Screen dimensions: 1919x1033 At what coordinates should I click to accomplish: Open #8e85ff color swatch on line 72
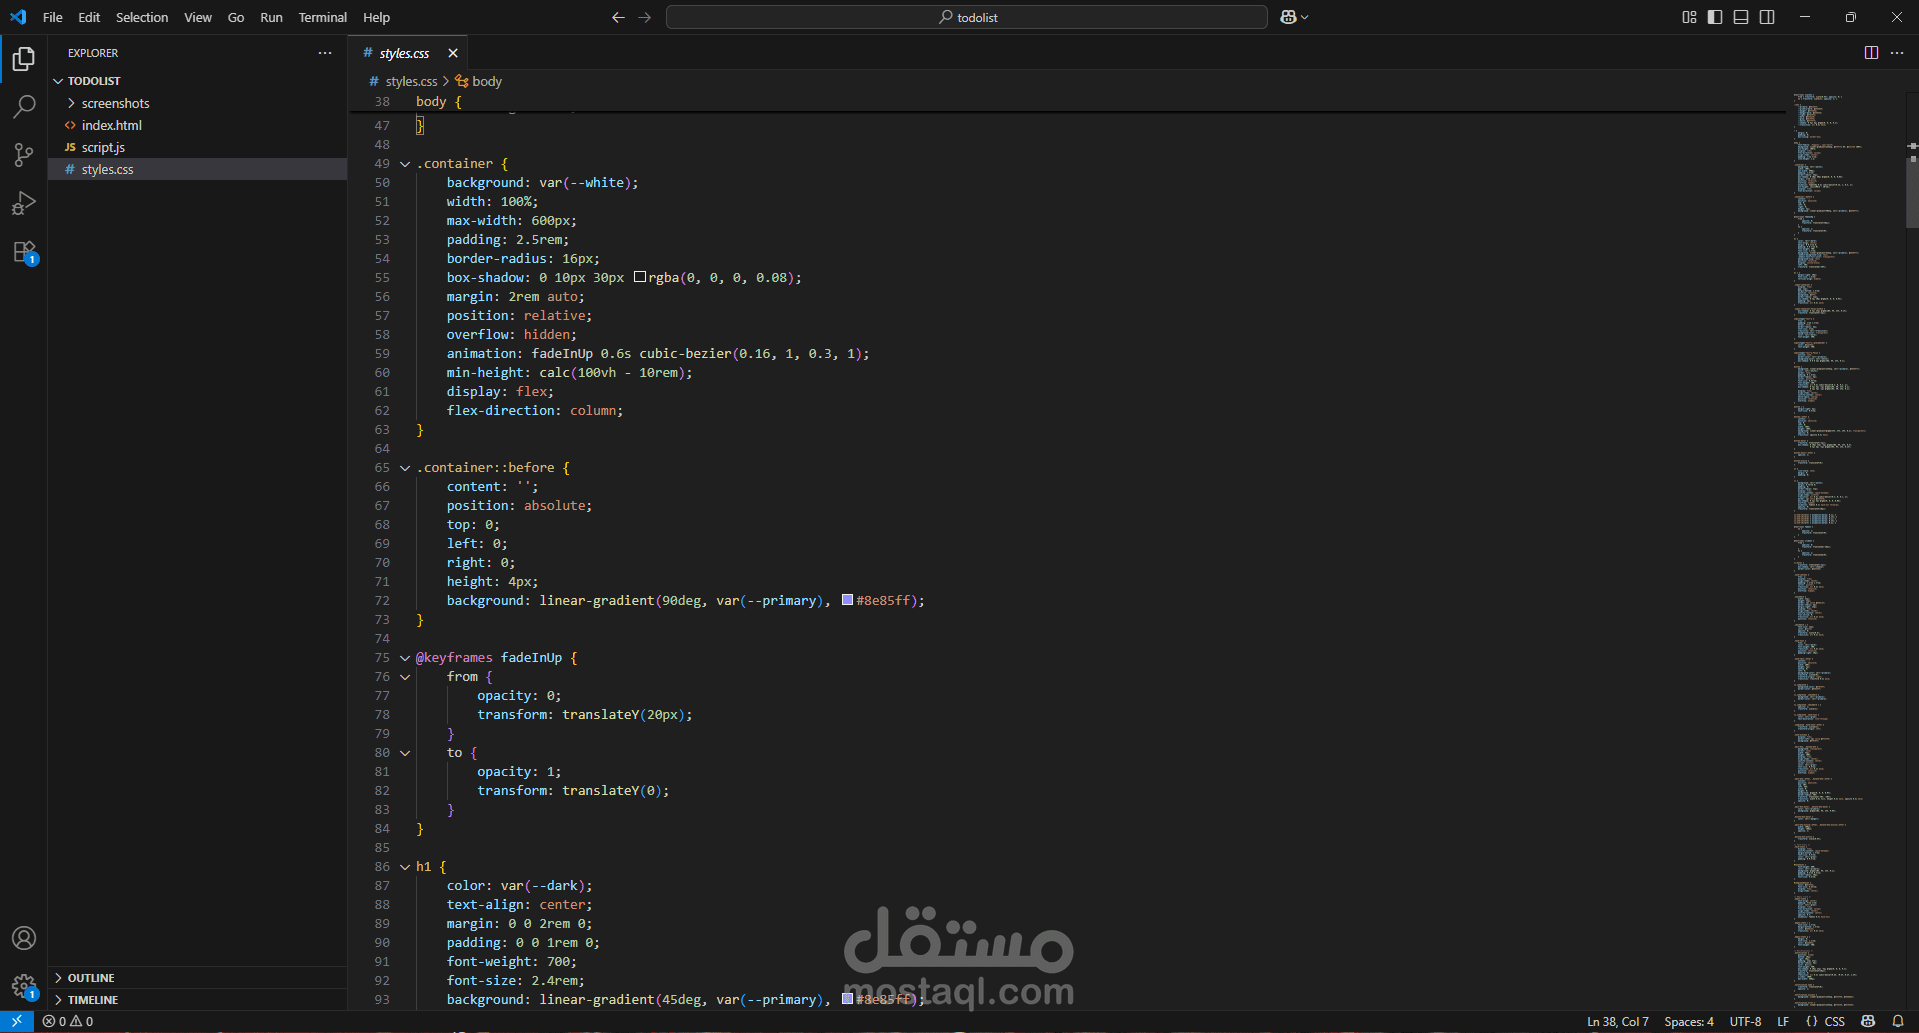(847, 600)
